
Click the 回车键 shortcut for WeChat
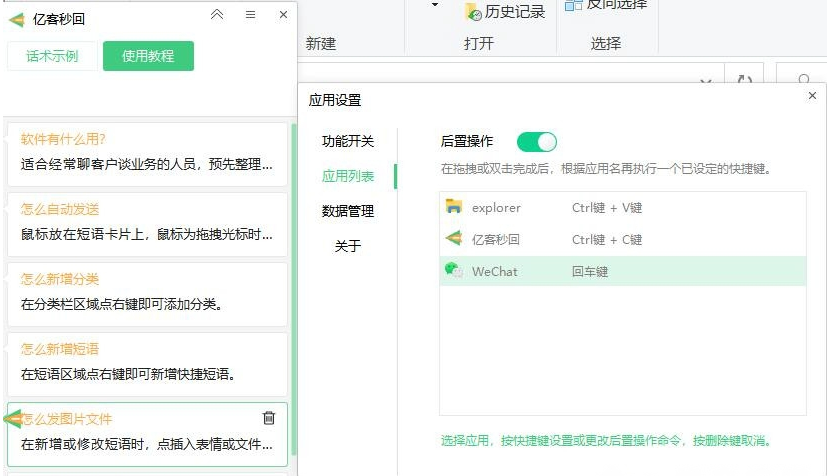coord(590,272)
